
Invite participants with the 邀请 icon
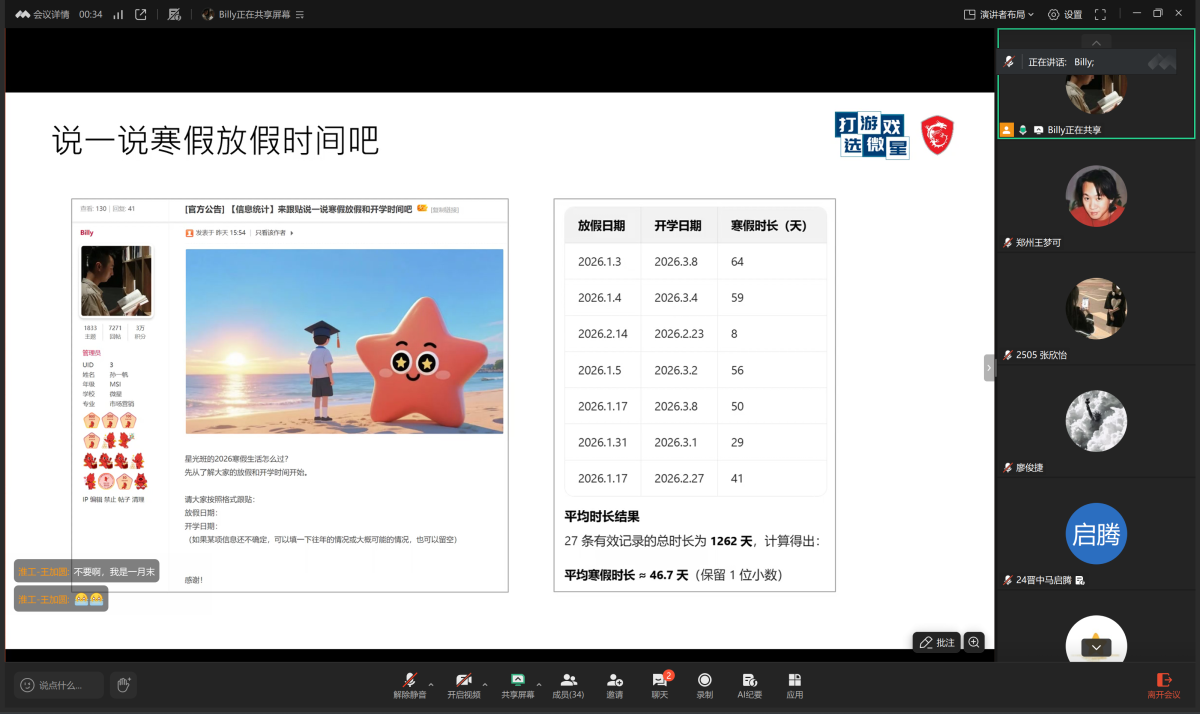coord(614,685)
